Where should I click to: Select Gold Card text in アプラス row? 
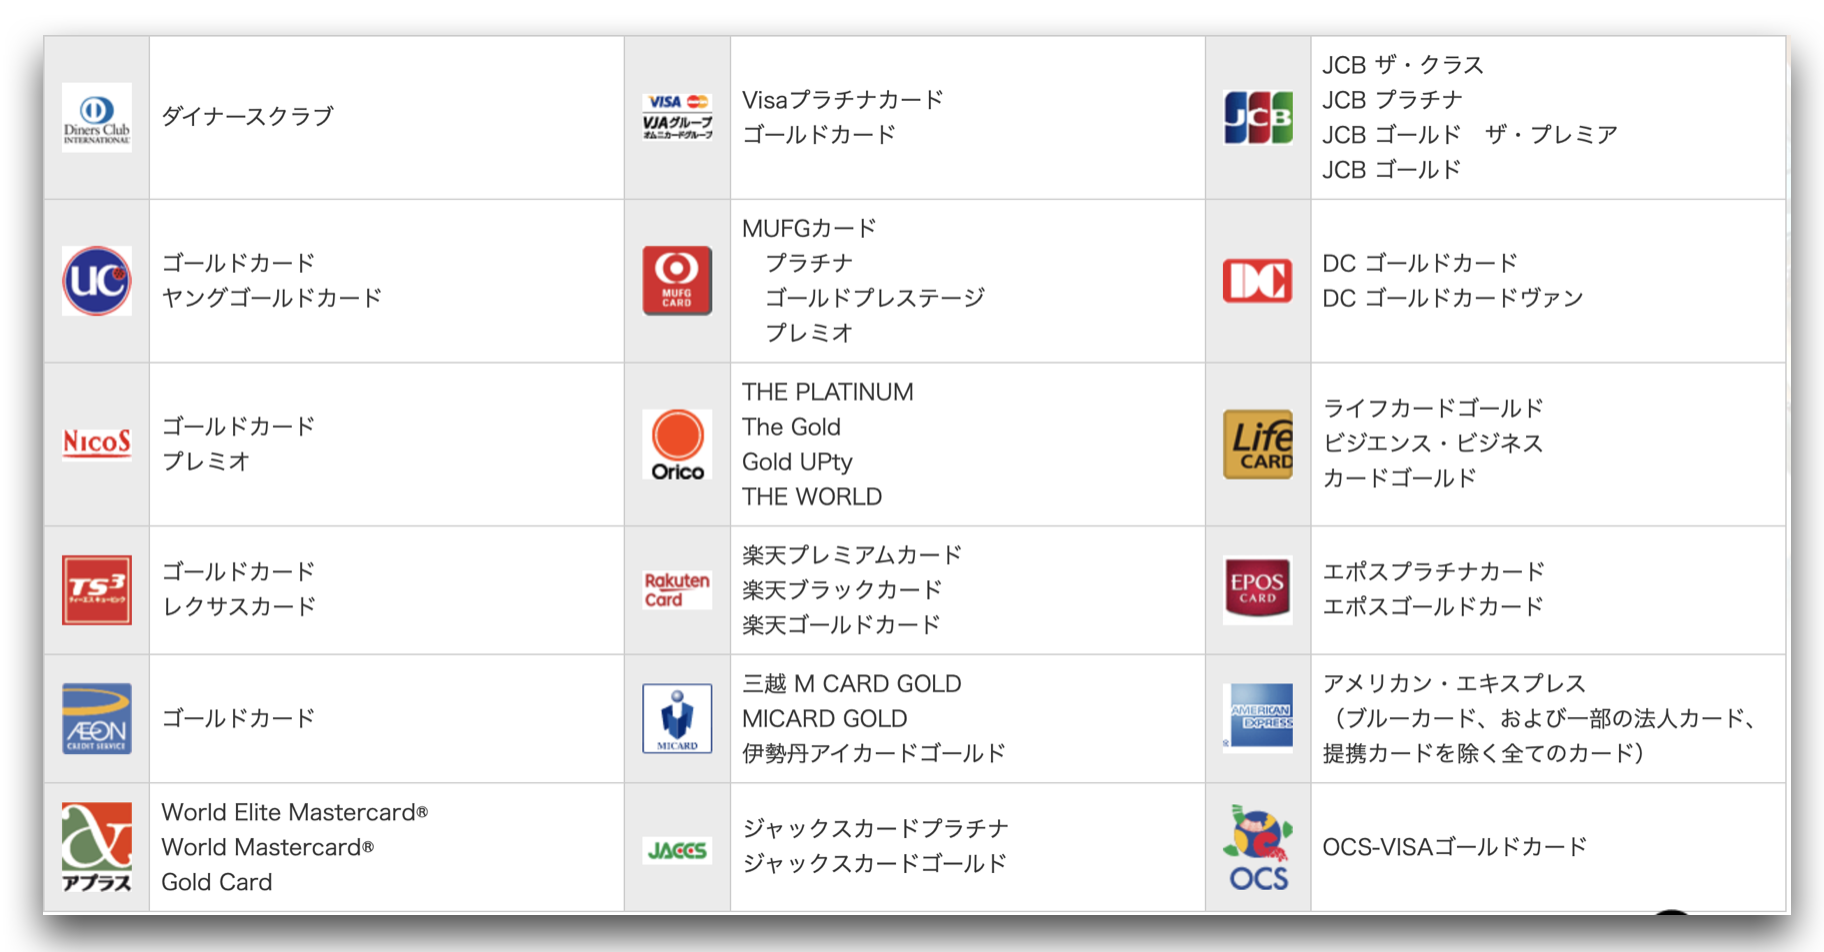[x=216, y=882]
